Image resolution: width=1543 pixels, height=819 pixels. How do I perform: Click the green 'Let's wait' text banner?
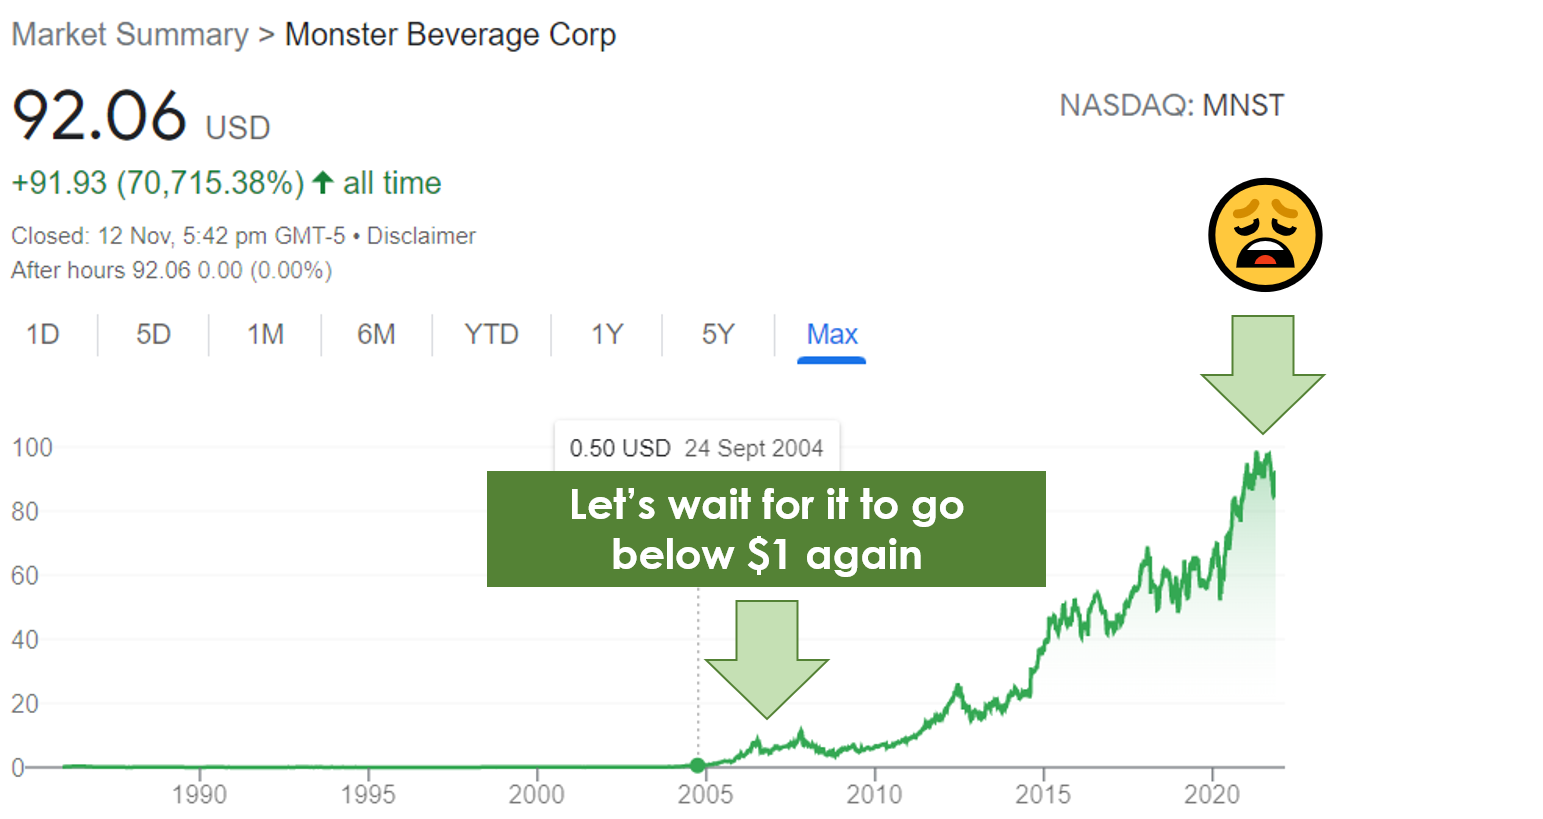coord(766,529)
